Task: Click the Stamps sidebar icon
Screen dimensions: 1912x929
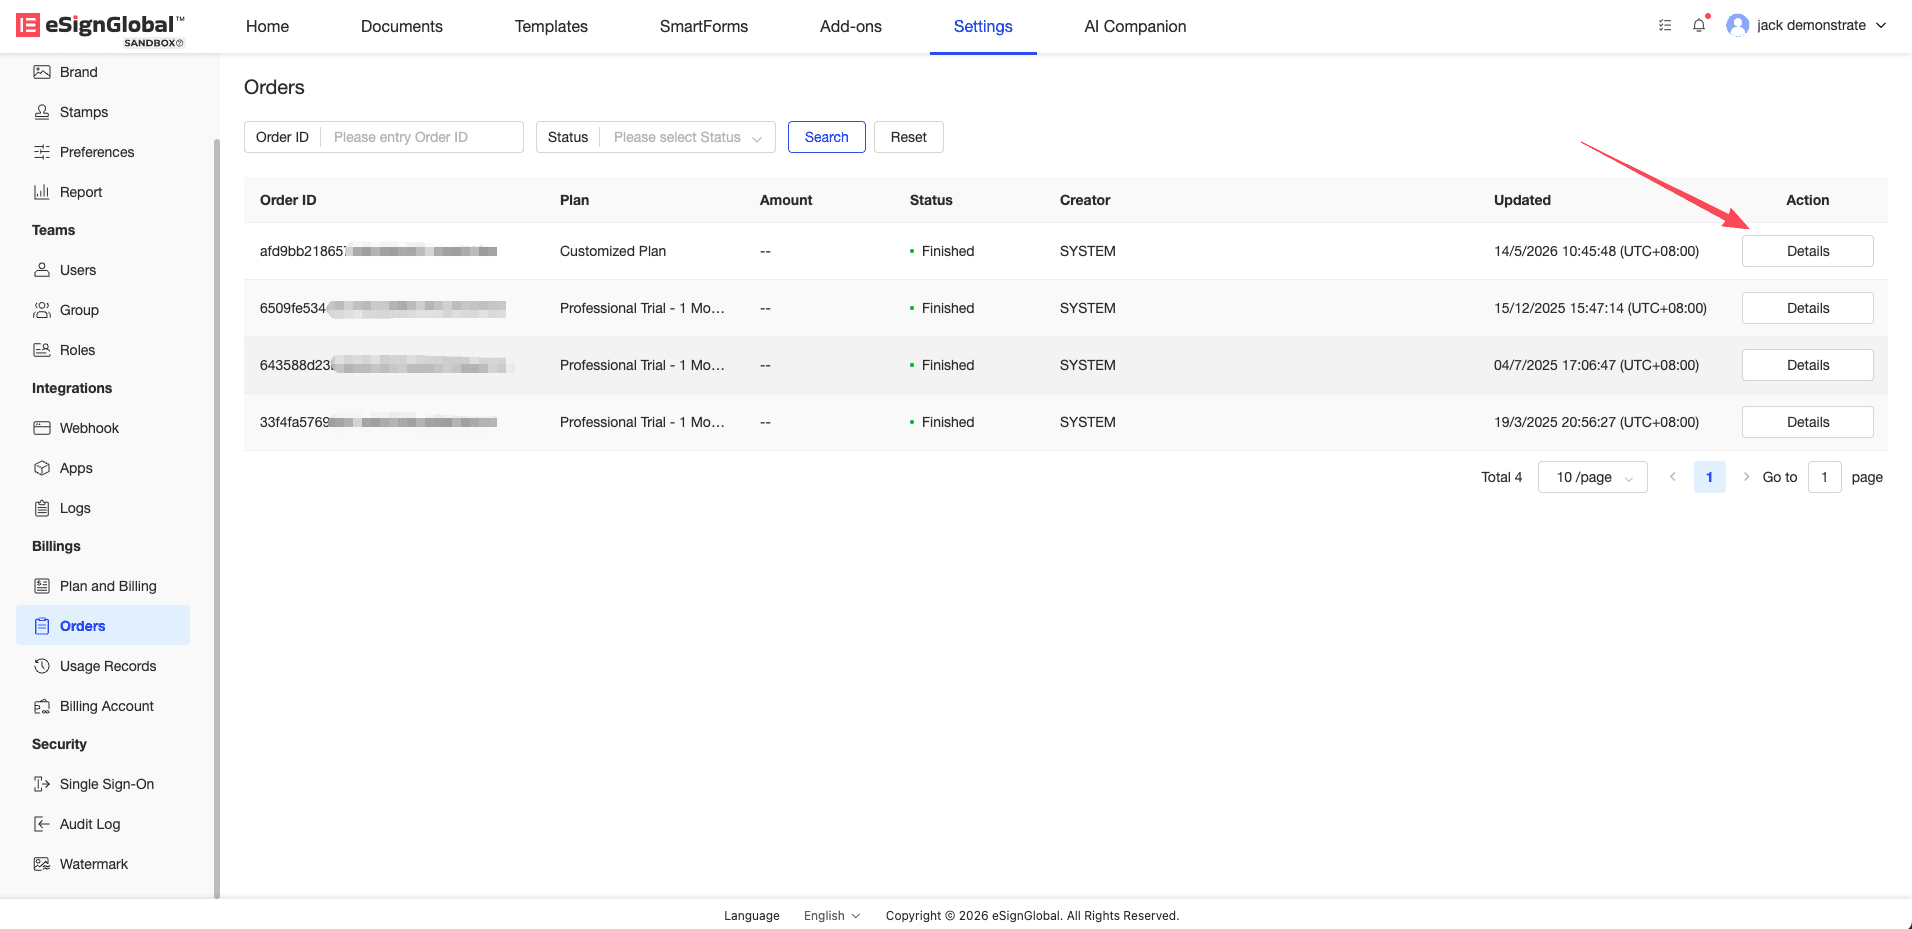Action: pos(42,112)
